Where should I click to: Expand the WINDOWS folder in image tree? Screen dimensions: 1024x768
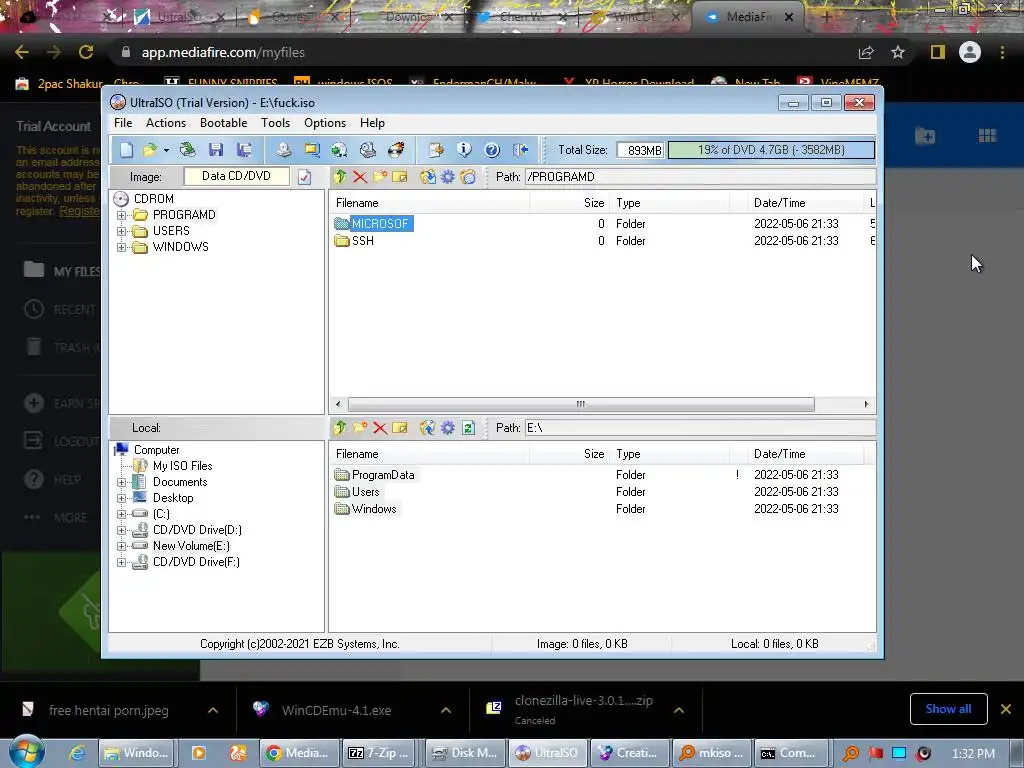coord(121,247)
